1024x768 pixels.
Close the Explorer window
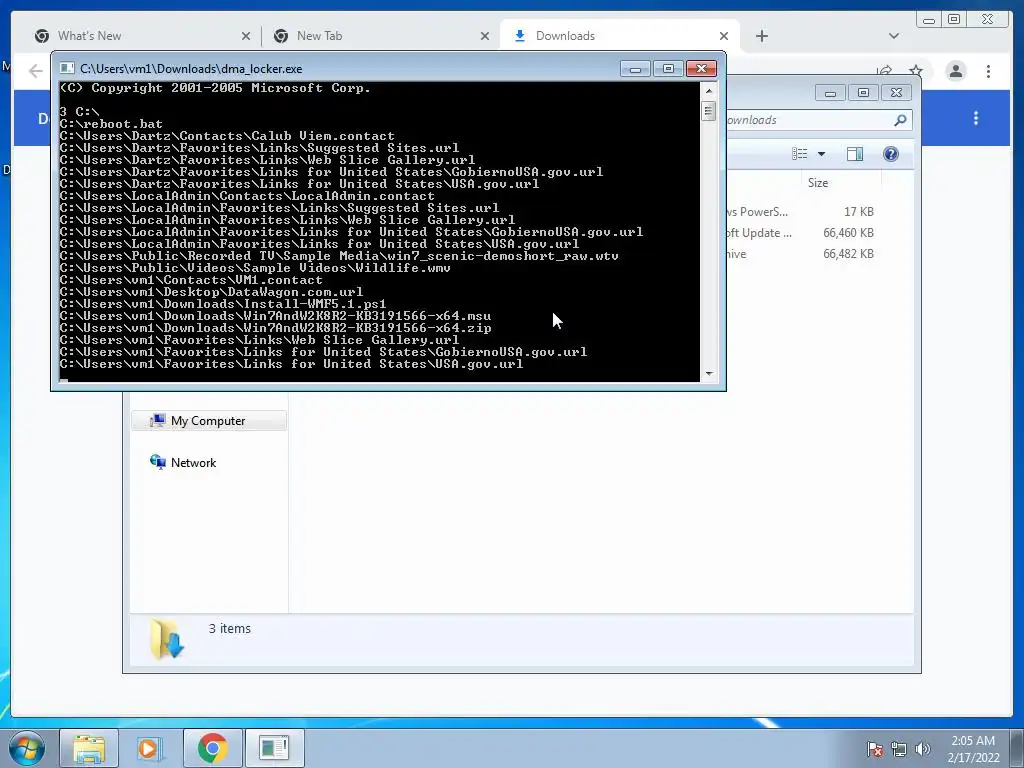(896, 93)
